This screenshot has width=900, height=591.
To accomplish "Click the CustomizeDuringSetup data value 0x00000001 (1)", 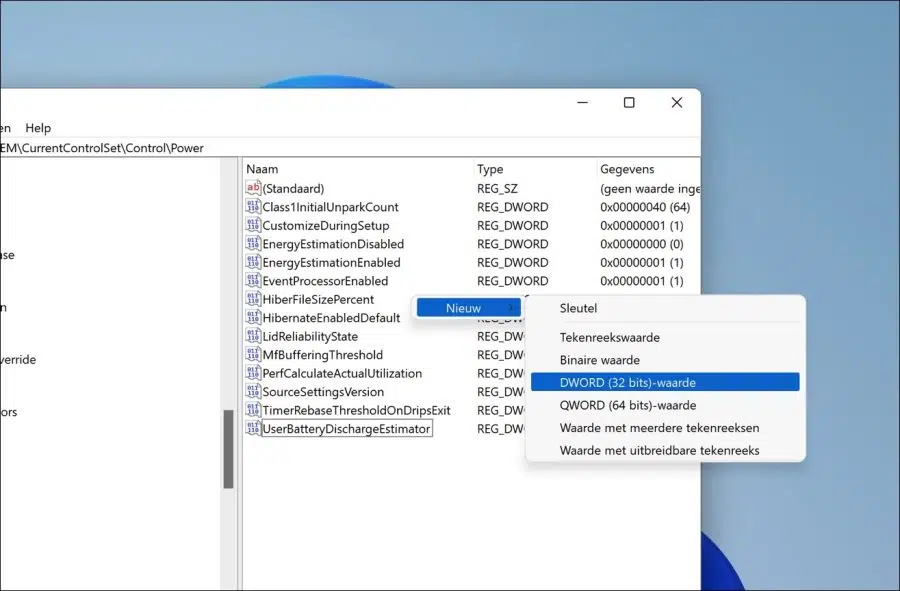I will tap(642, 225).
